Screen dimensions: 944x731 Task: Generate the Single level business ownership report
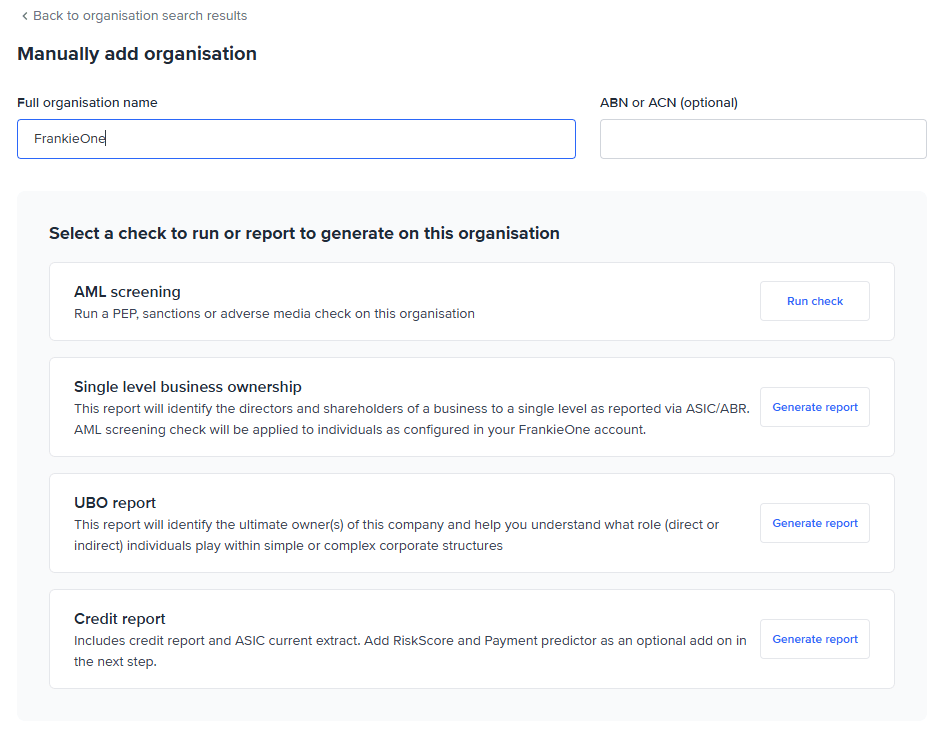814,407
